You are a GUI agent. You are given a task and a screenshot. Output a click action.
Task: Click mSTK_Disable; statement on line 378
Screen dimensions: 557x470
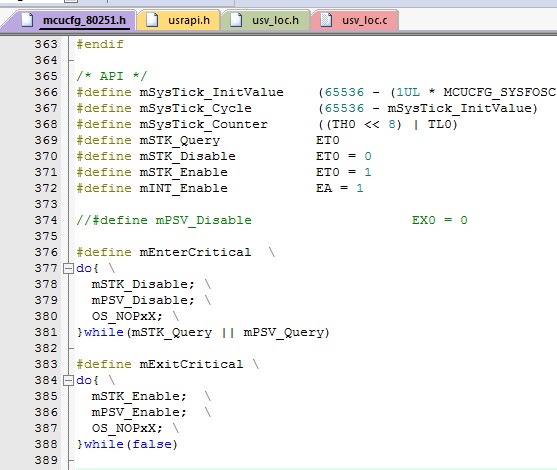click(143, 284)
